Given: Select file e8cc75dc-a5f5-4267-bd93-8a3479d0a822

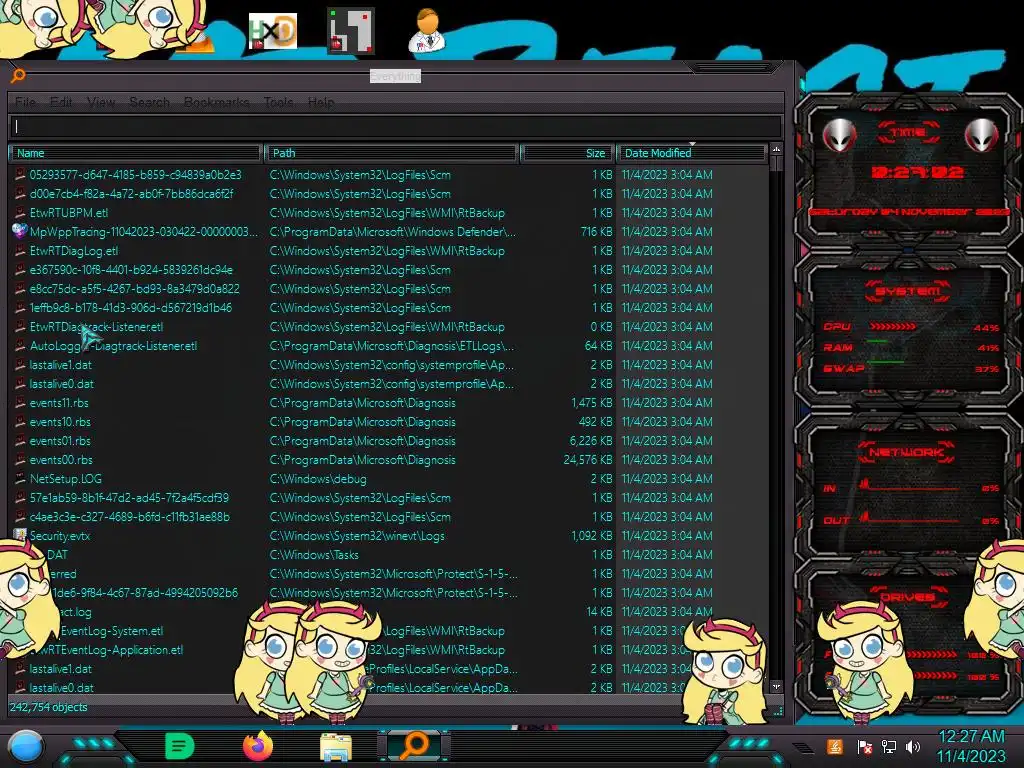Looking at the screenshot, I should [x=135, y=289].
